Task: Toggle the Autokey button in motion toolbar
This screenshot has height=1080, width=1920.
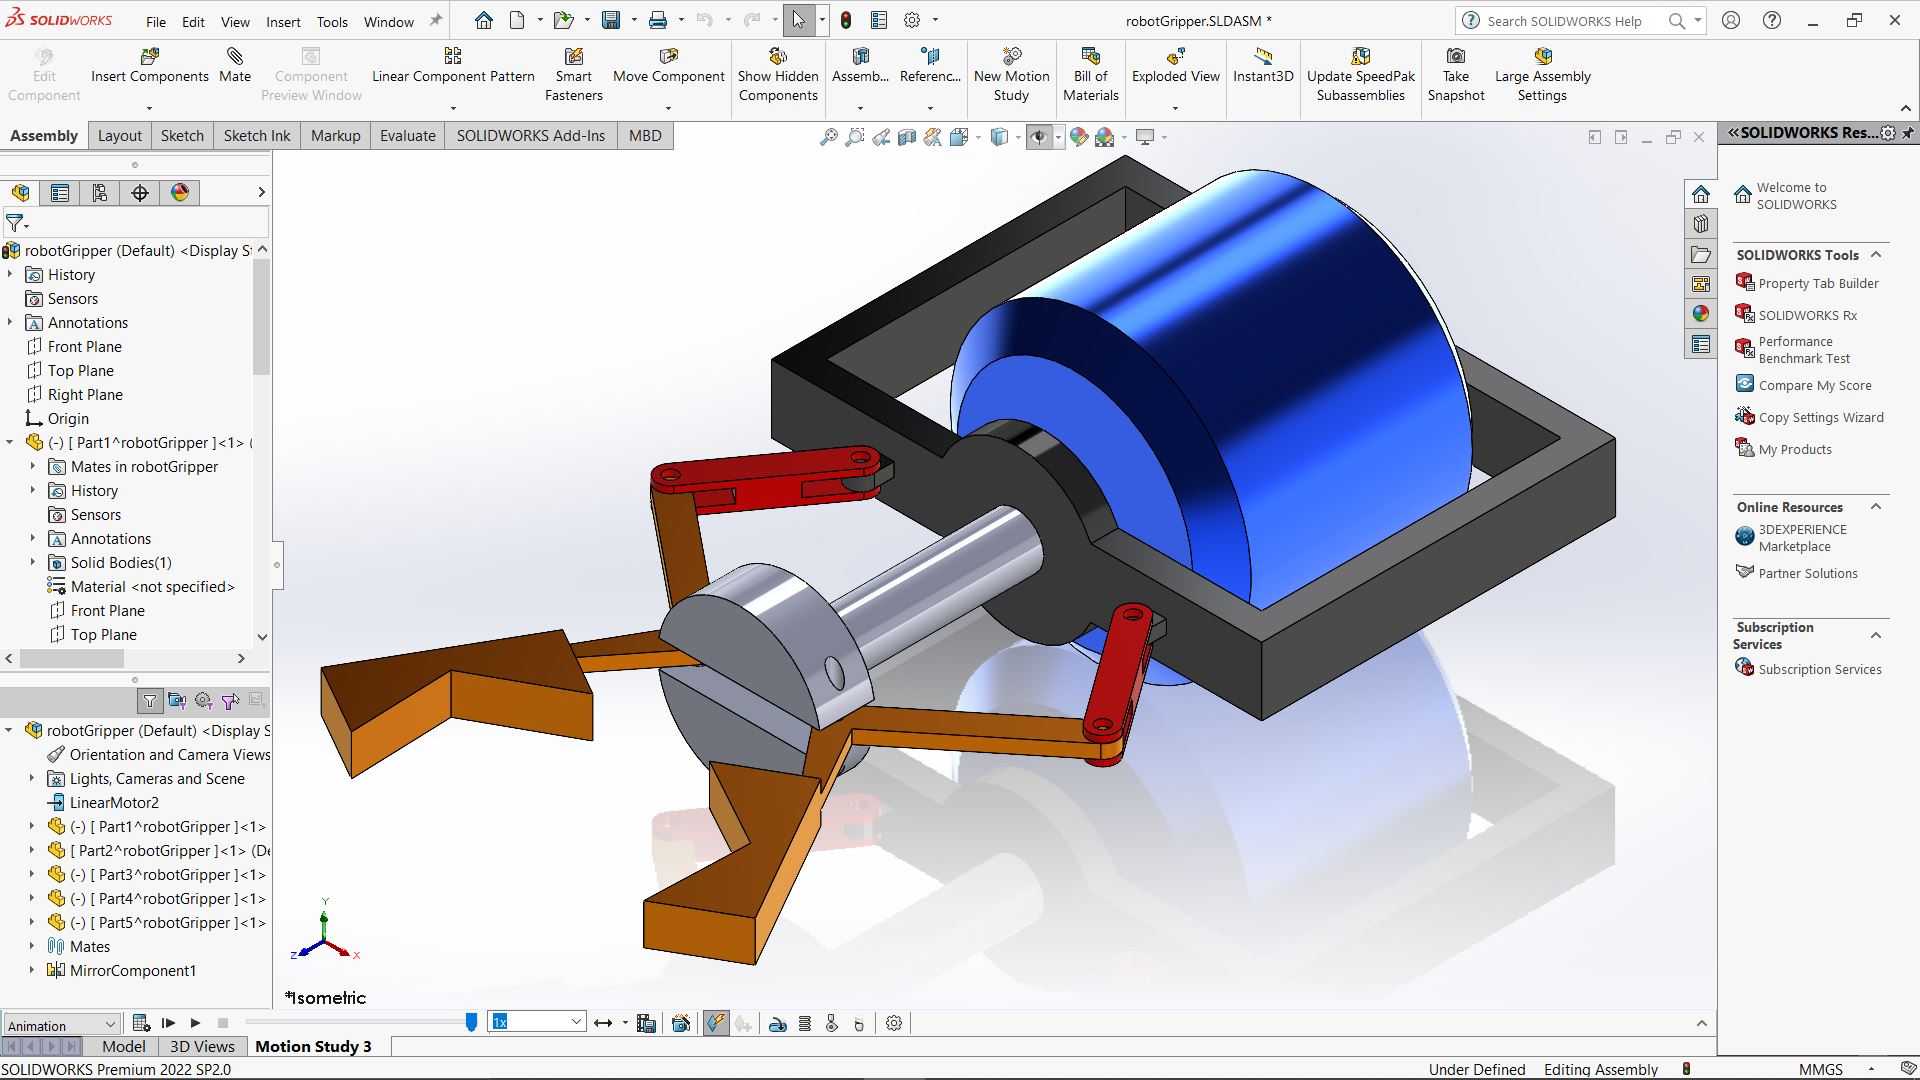Action: 716,1023
